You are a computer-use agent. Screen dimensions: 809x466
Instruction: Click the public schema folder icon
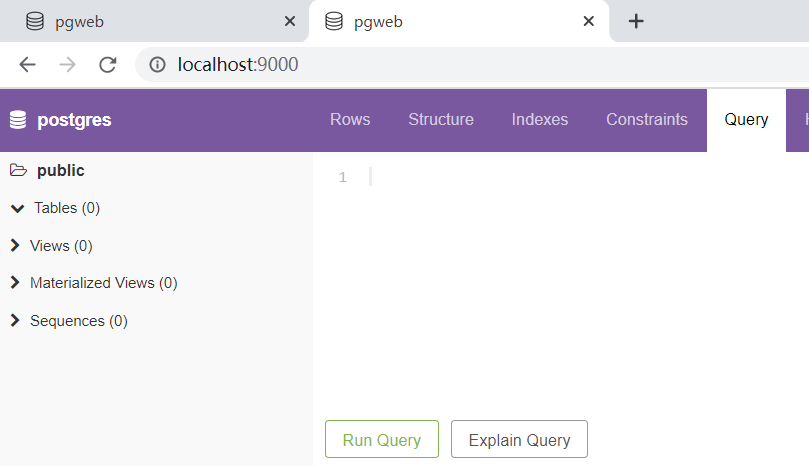pos(17,171)
